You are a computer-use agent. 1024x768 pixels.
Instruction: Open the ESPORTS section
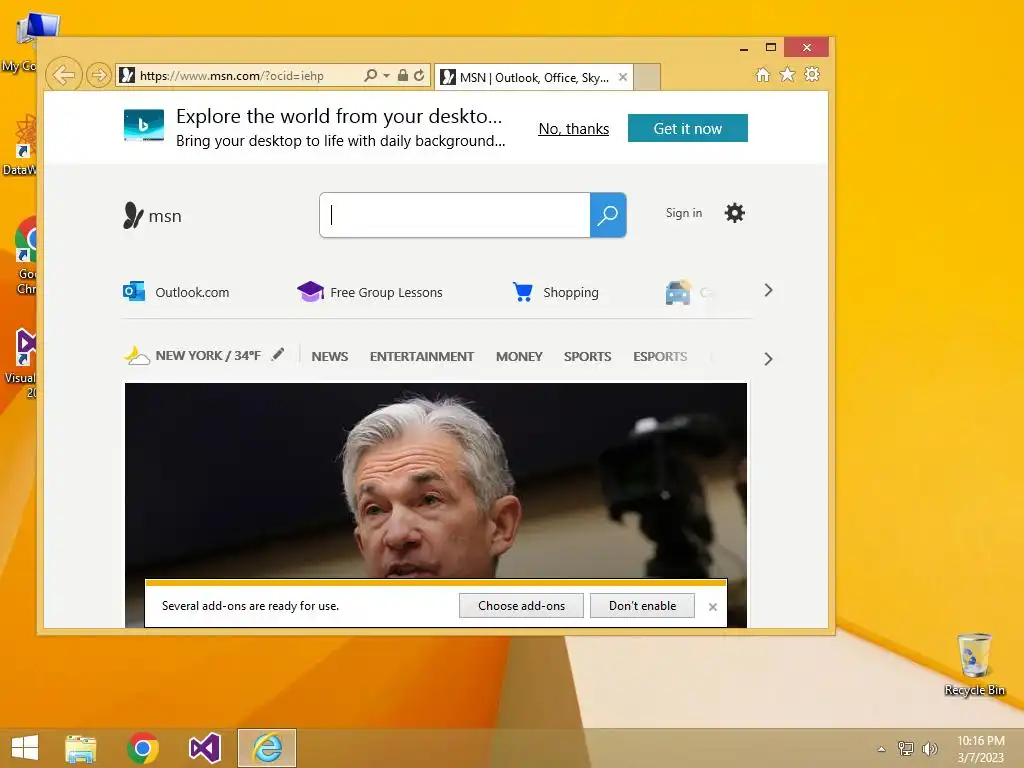[660, 357]
